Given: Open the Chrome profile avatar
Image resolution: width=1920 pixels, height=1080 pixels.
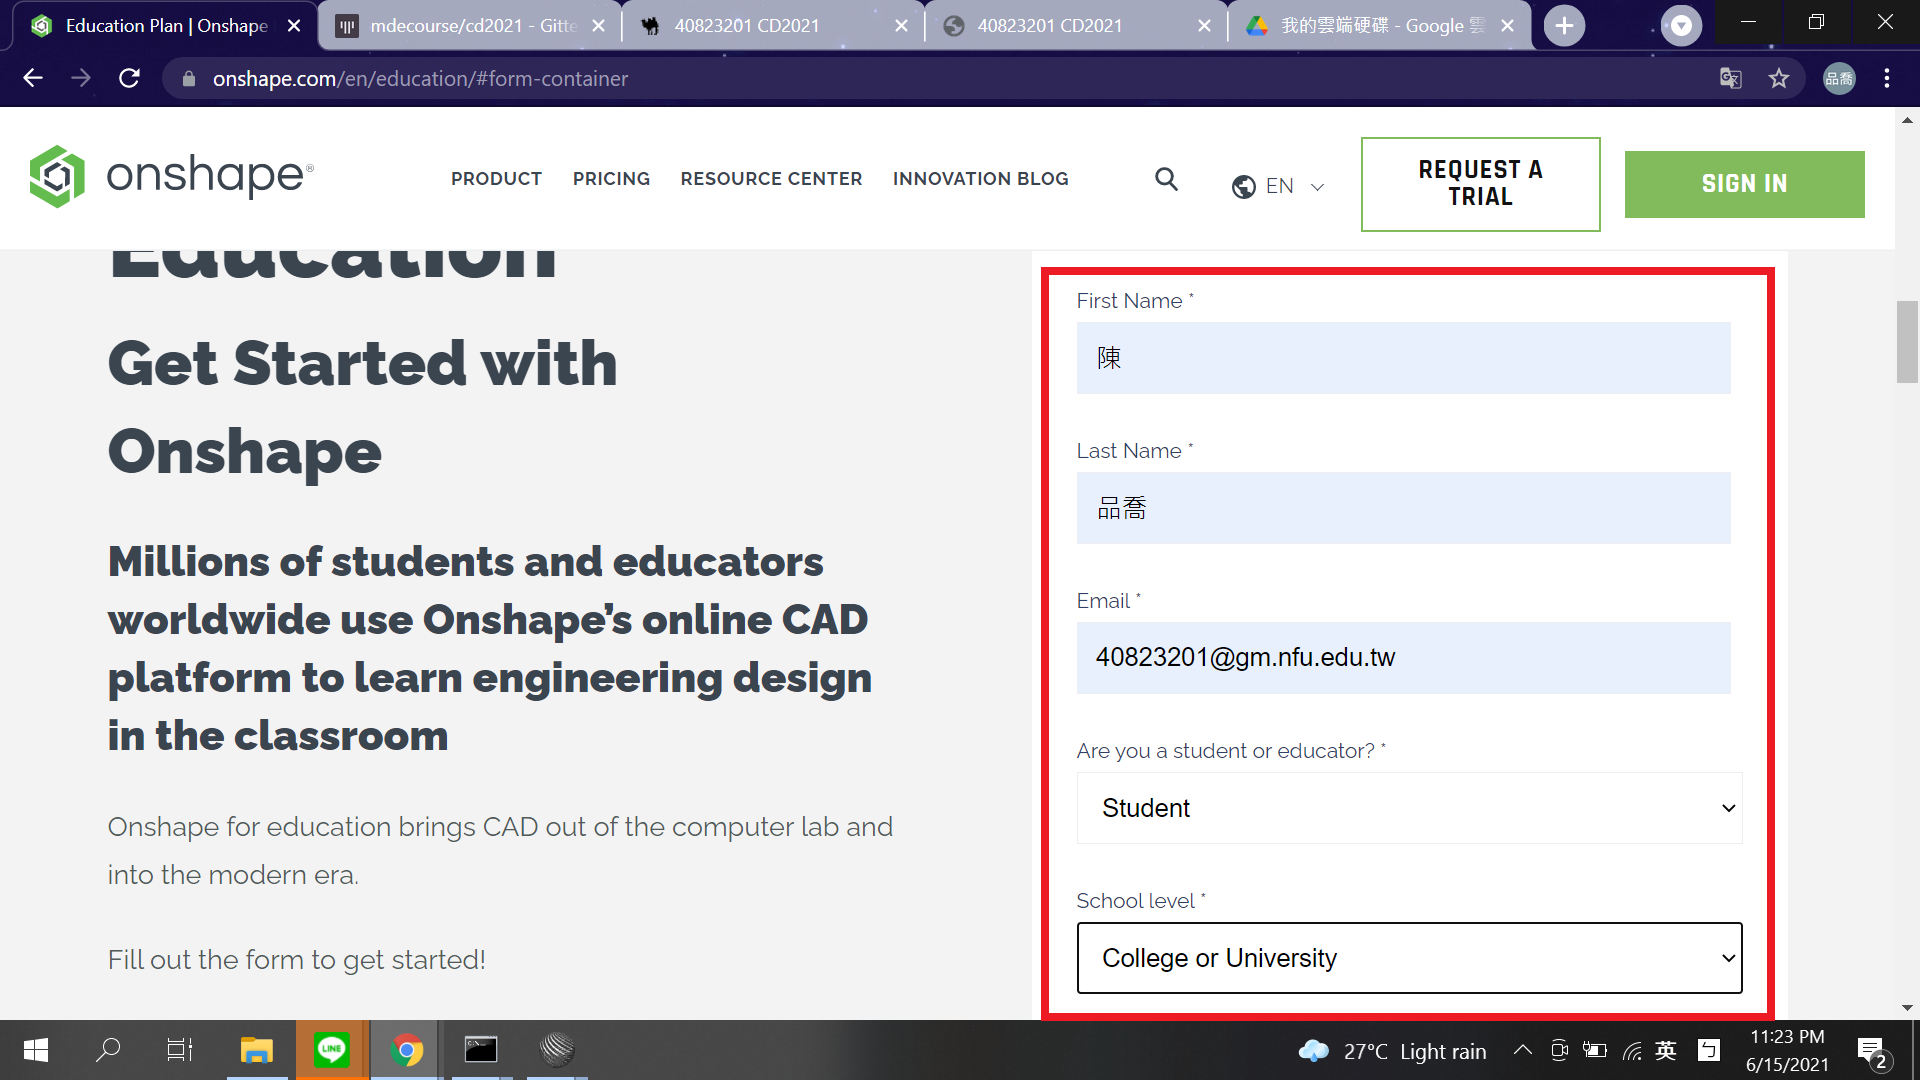Looking at the screenshot, I should click(1839, 78).
